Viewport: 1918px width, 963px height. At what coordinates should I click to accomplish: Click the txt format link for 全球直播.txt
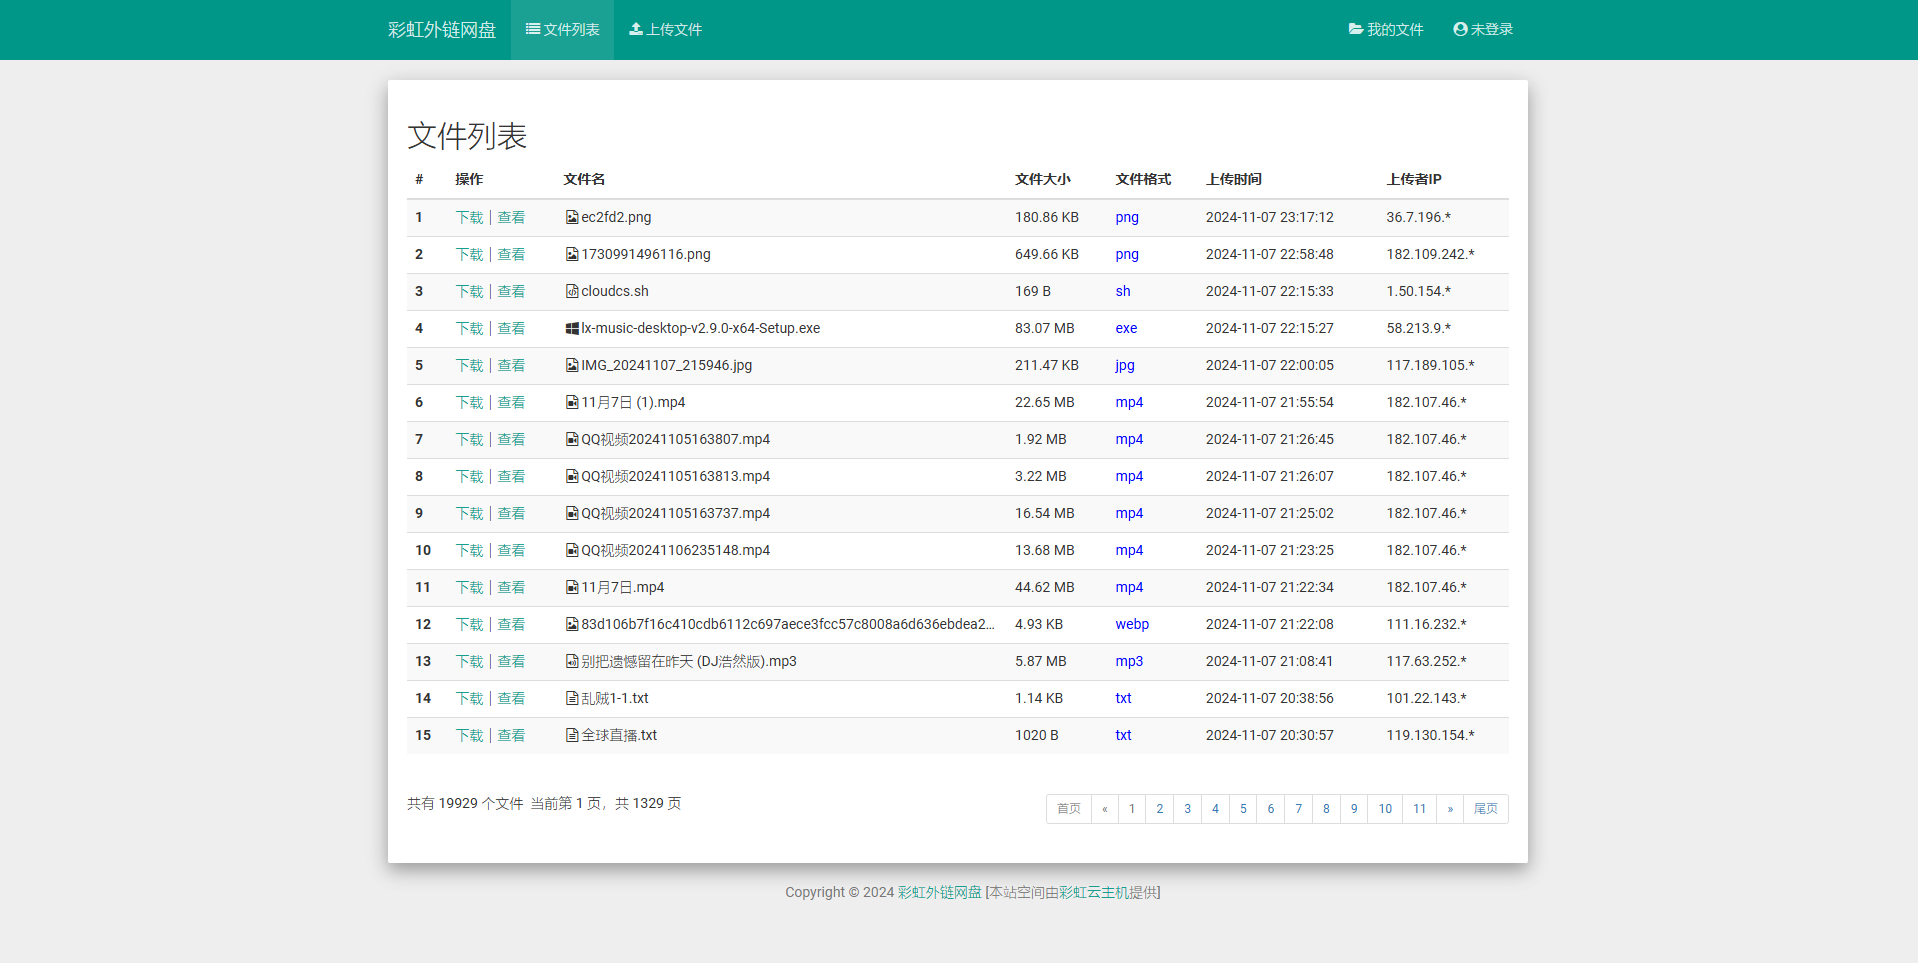(x=1124, y=735)
